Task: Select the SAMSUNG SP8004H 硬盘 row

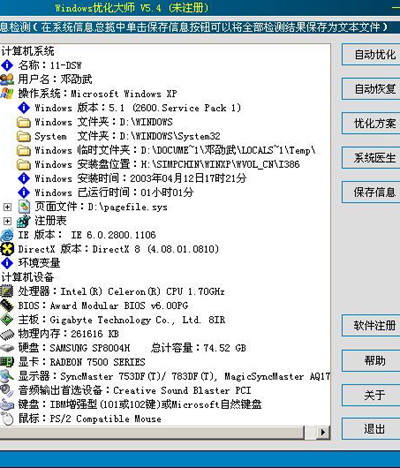Action: 132,348
